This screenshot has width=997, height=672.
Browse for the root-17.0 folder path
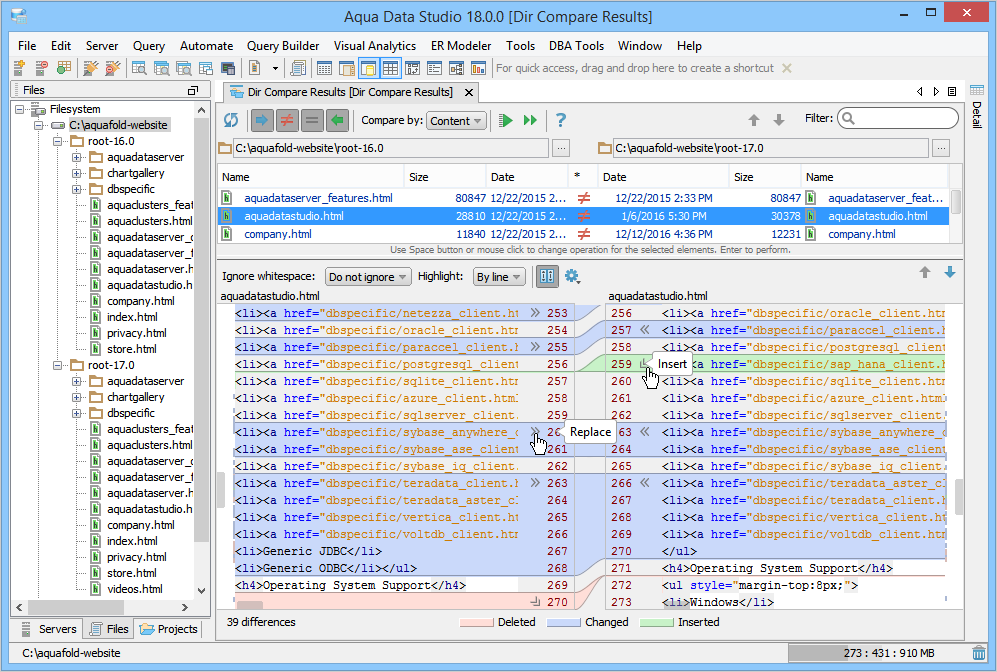(940, 148)
